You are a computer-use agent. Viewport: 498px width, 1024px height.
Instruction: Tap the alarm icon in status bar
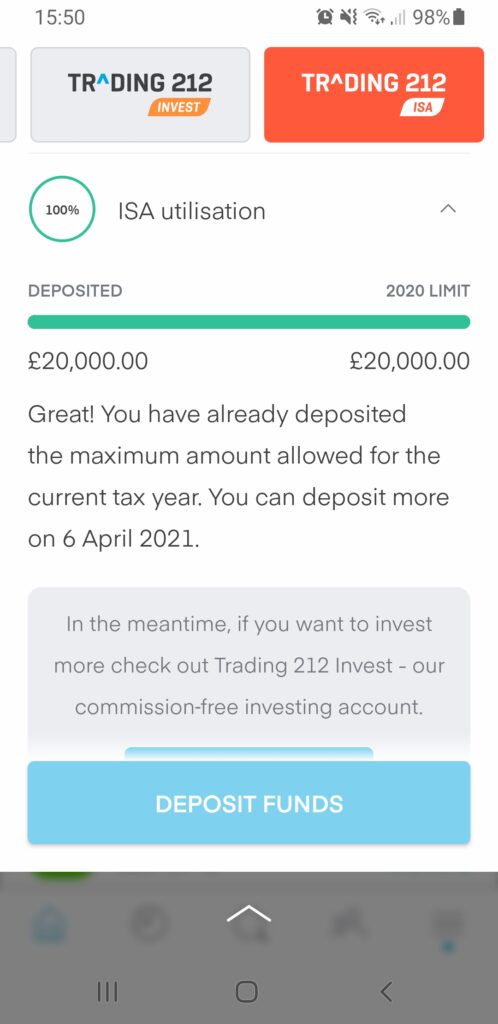[x=324, y=18]
